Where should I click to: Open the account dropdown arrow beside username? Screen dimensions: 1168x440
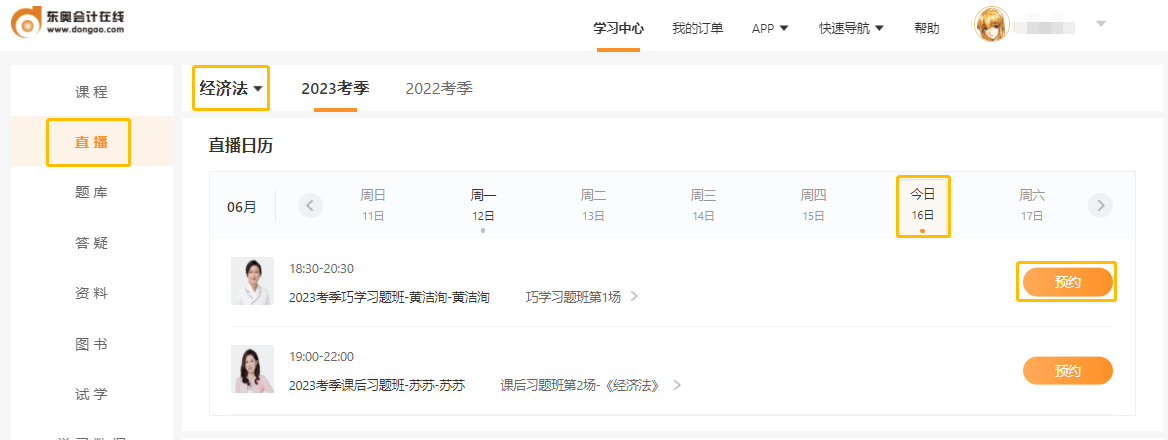(1101, 24)
